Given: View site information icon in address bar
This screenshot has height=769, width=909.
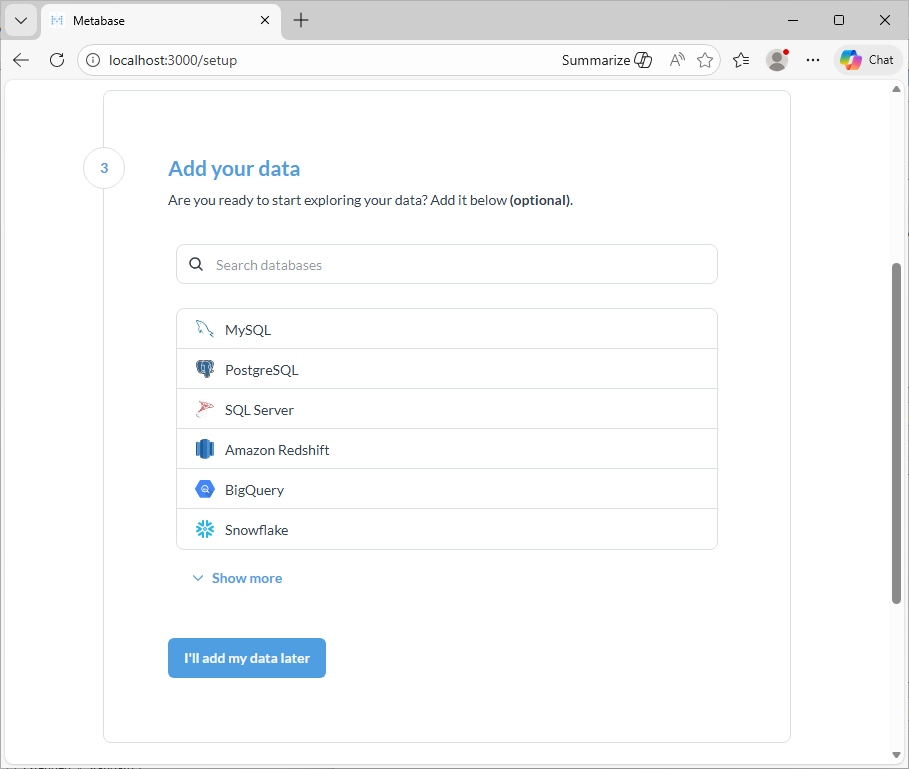Looking at the screenshot, I should click(93, 60).
